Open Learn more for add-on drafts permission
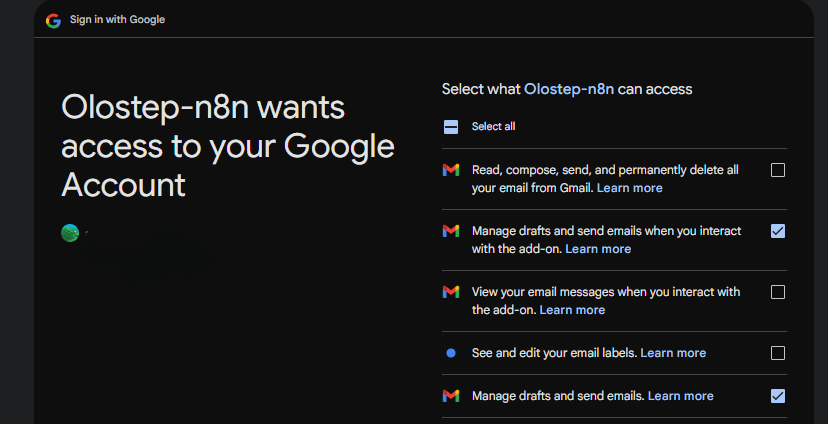The width and height of the screenshot is (828, 424). point(598,249)
